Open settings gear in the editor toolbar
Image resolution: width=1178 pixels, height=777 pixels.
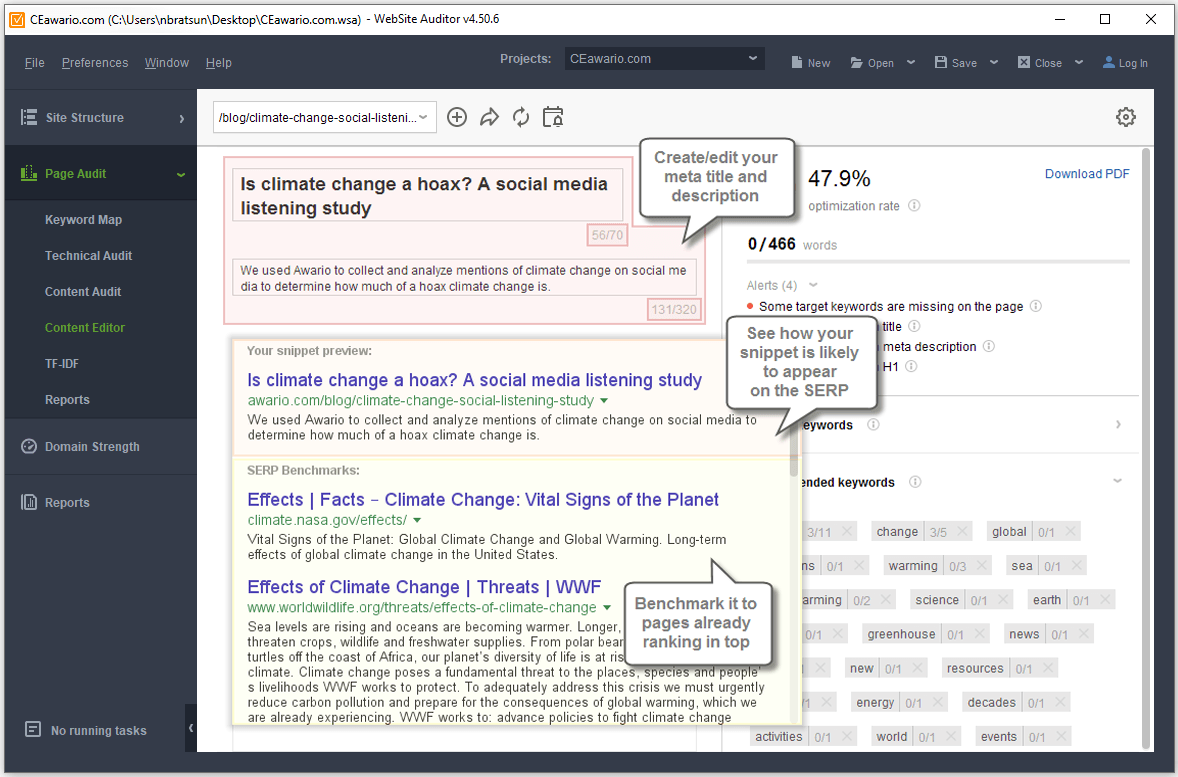[1126, 117]
